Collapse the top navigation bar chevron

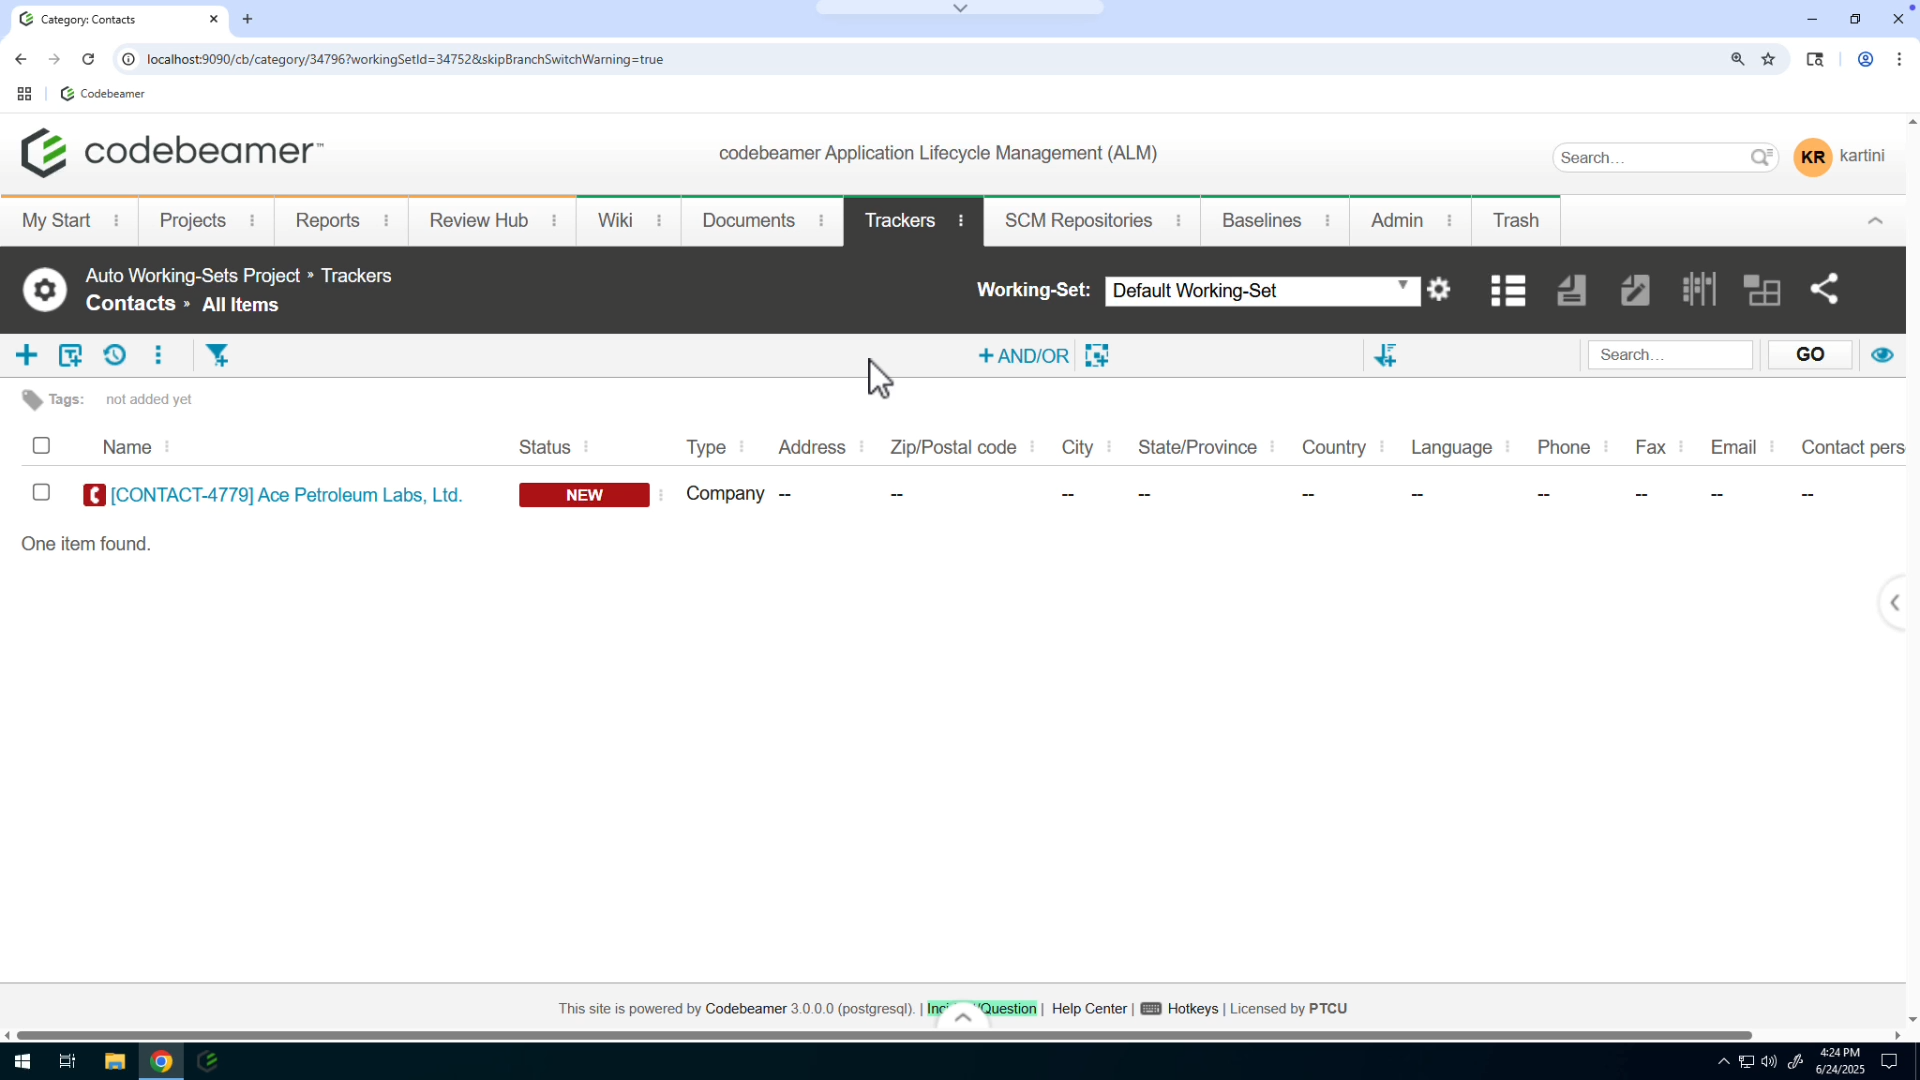pos(1875,221)
